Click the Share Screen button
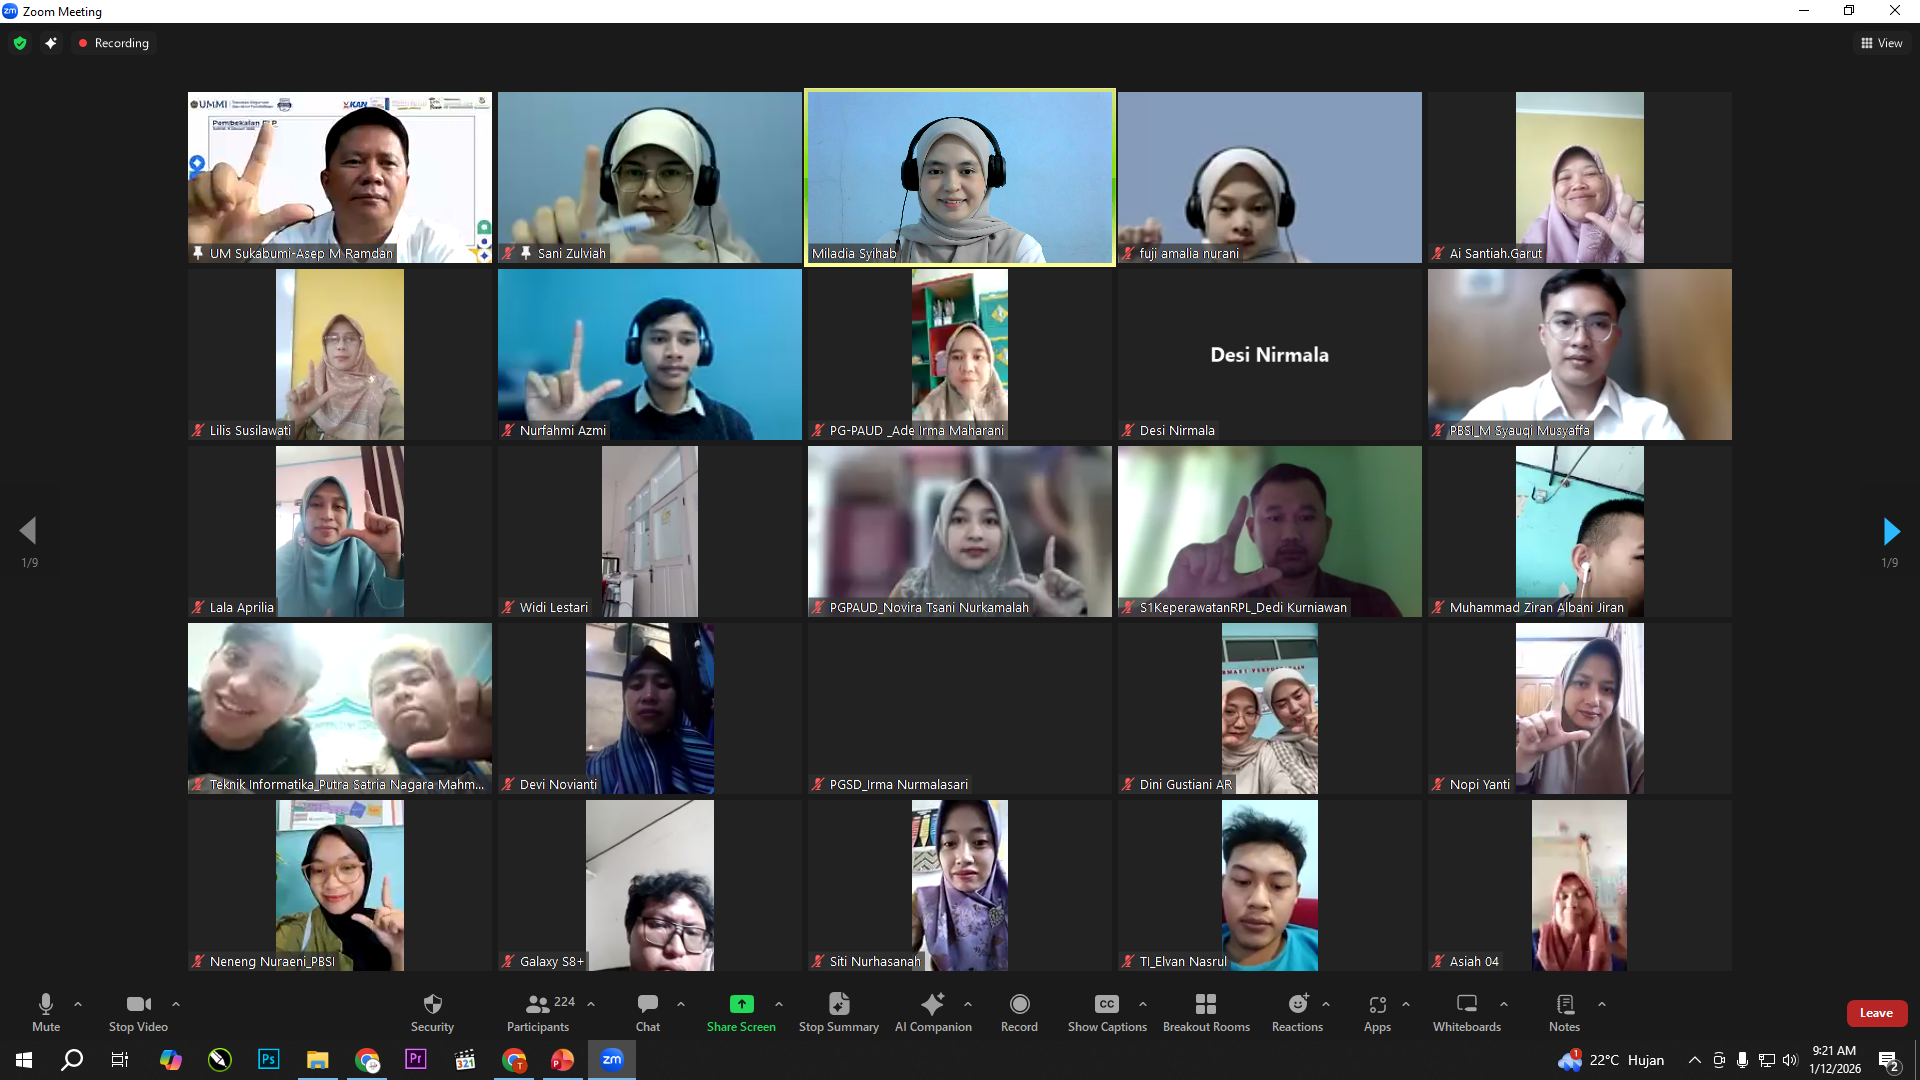Viewport: 1920px width, 1080px height. click(x=741, y=1005)
